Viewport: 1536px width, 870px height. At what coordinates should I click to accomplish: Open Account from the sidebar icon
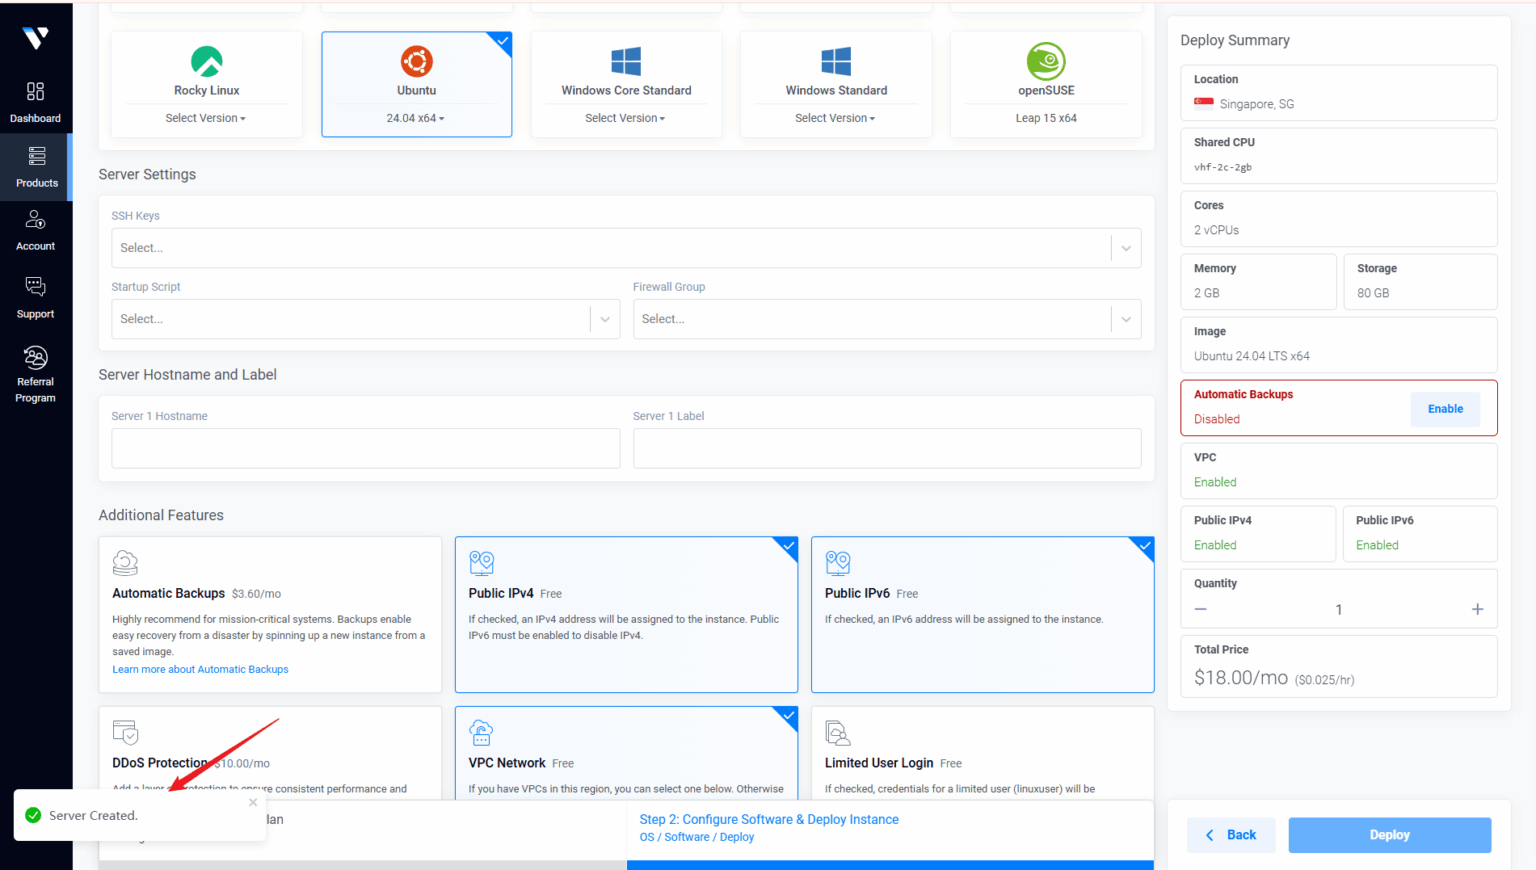click(36, 228)
